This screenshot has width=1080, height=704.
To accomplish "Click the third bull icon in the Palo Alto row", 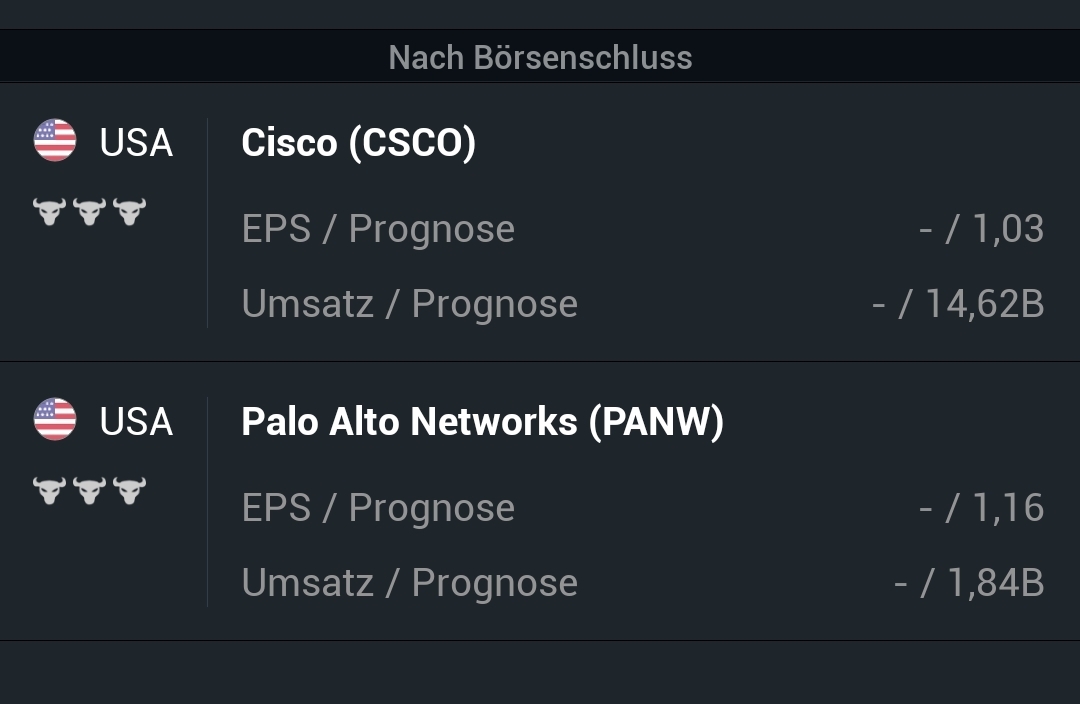I will [x=129, y=490].
